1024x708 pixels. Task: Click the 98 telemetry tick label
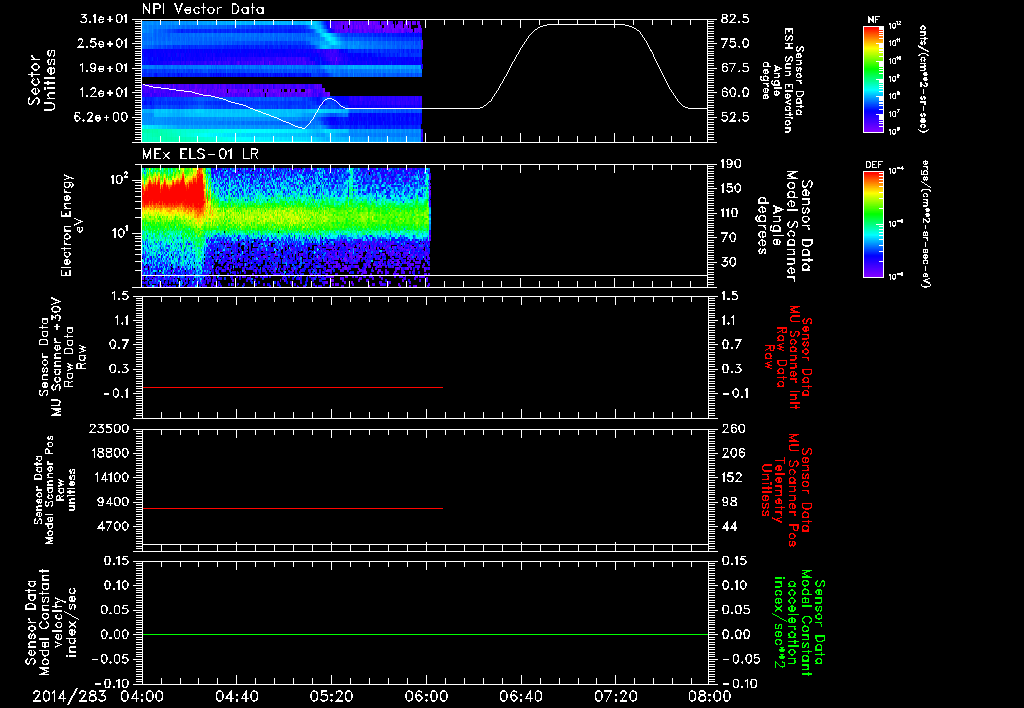tap(729, 502)
